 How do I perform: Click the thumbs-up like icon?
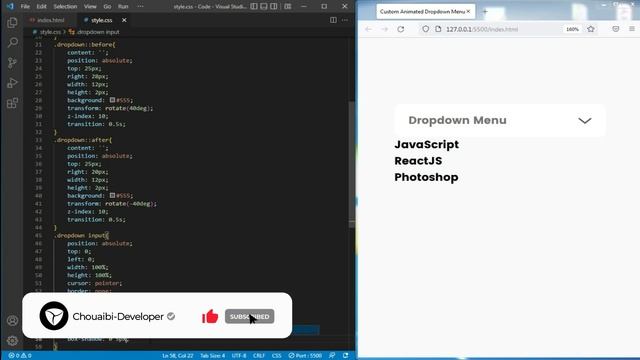[210, 316]
